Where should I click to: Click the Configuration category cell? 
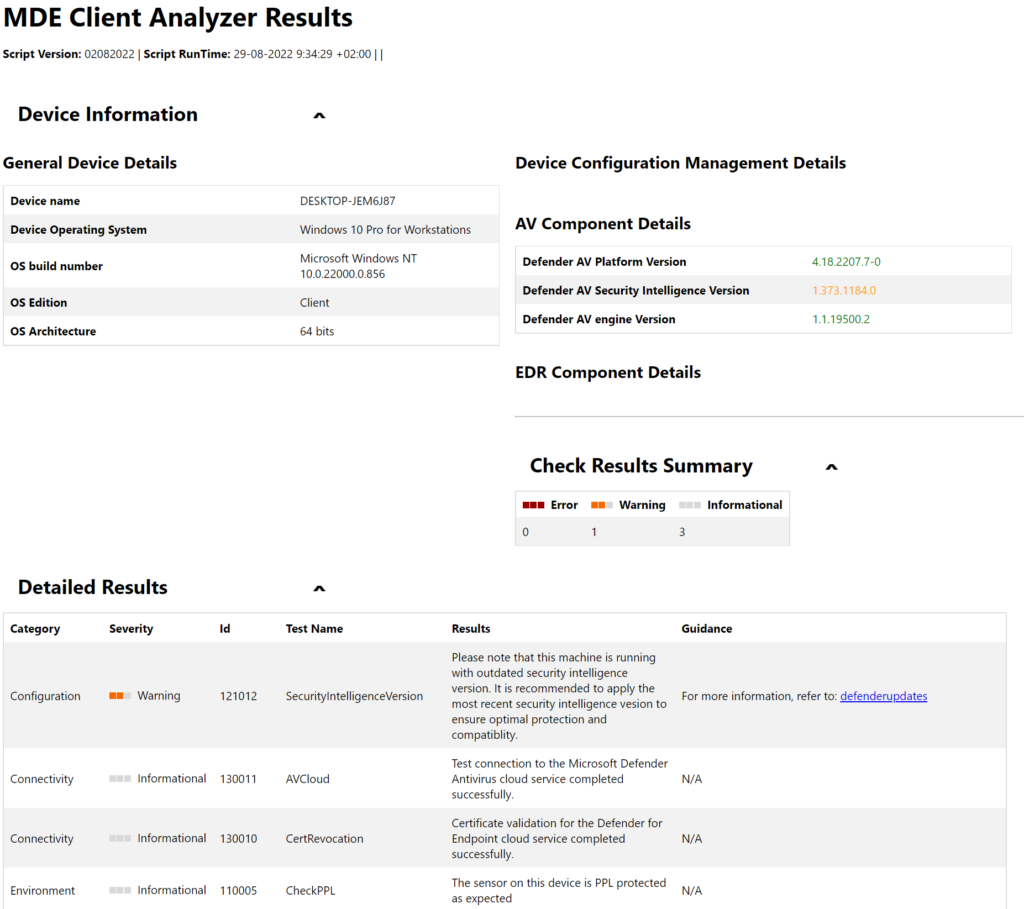[45, 696]
